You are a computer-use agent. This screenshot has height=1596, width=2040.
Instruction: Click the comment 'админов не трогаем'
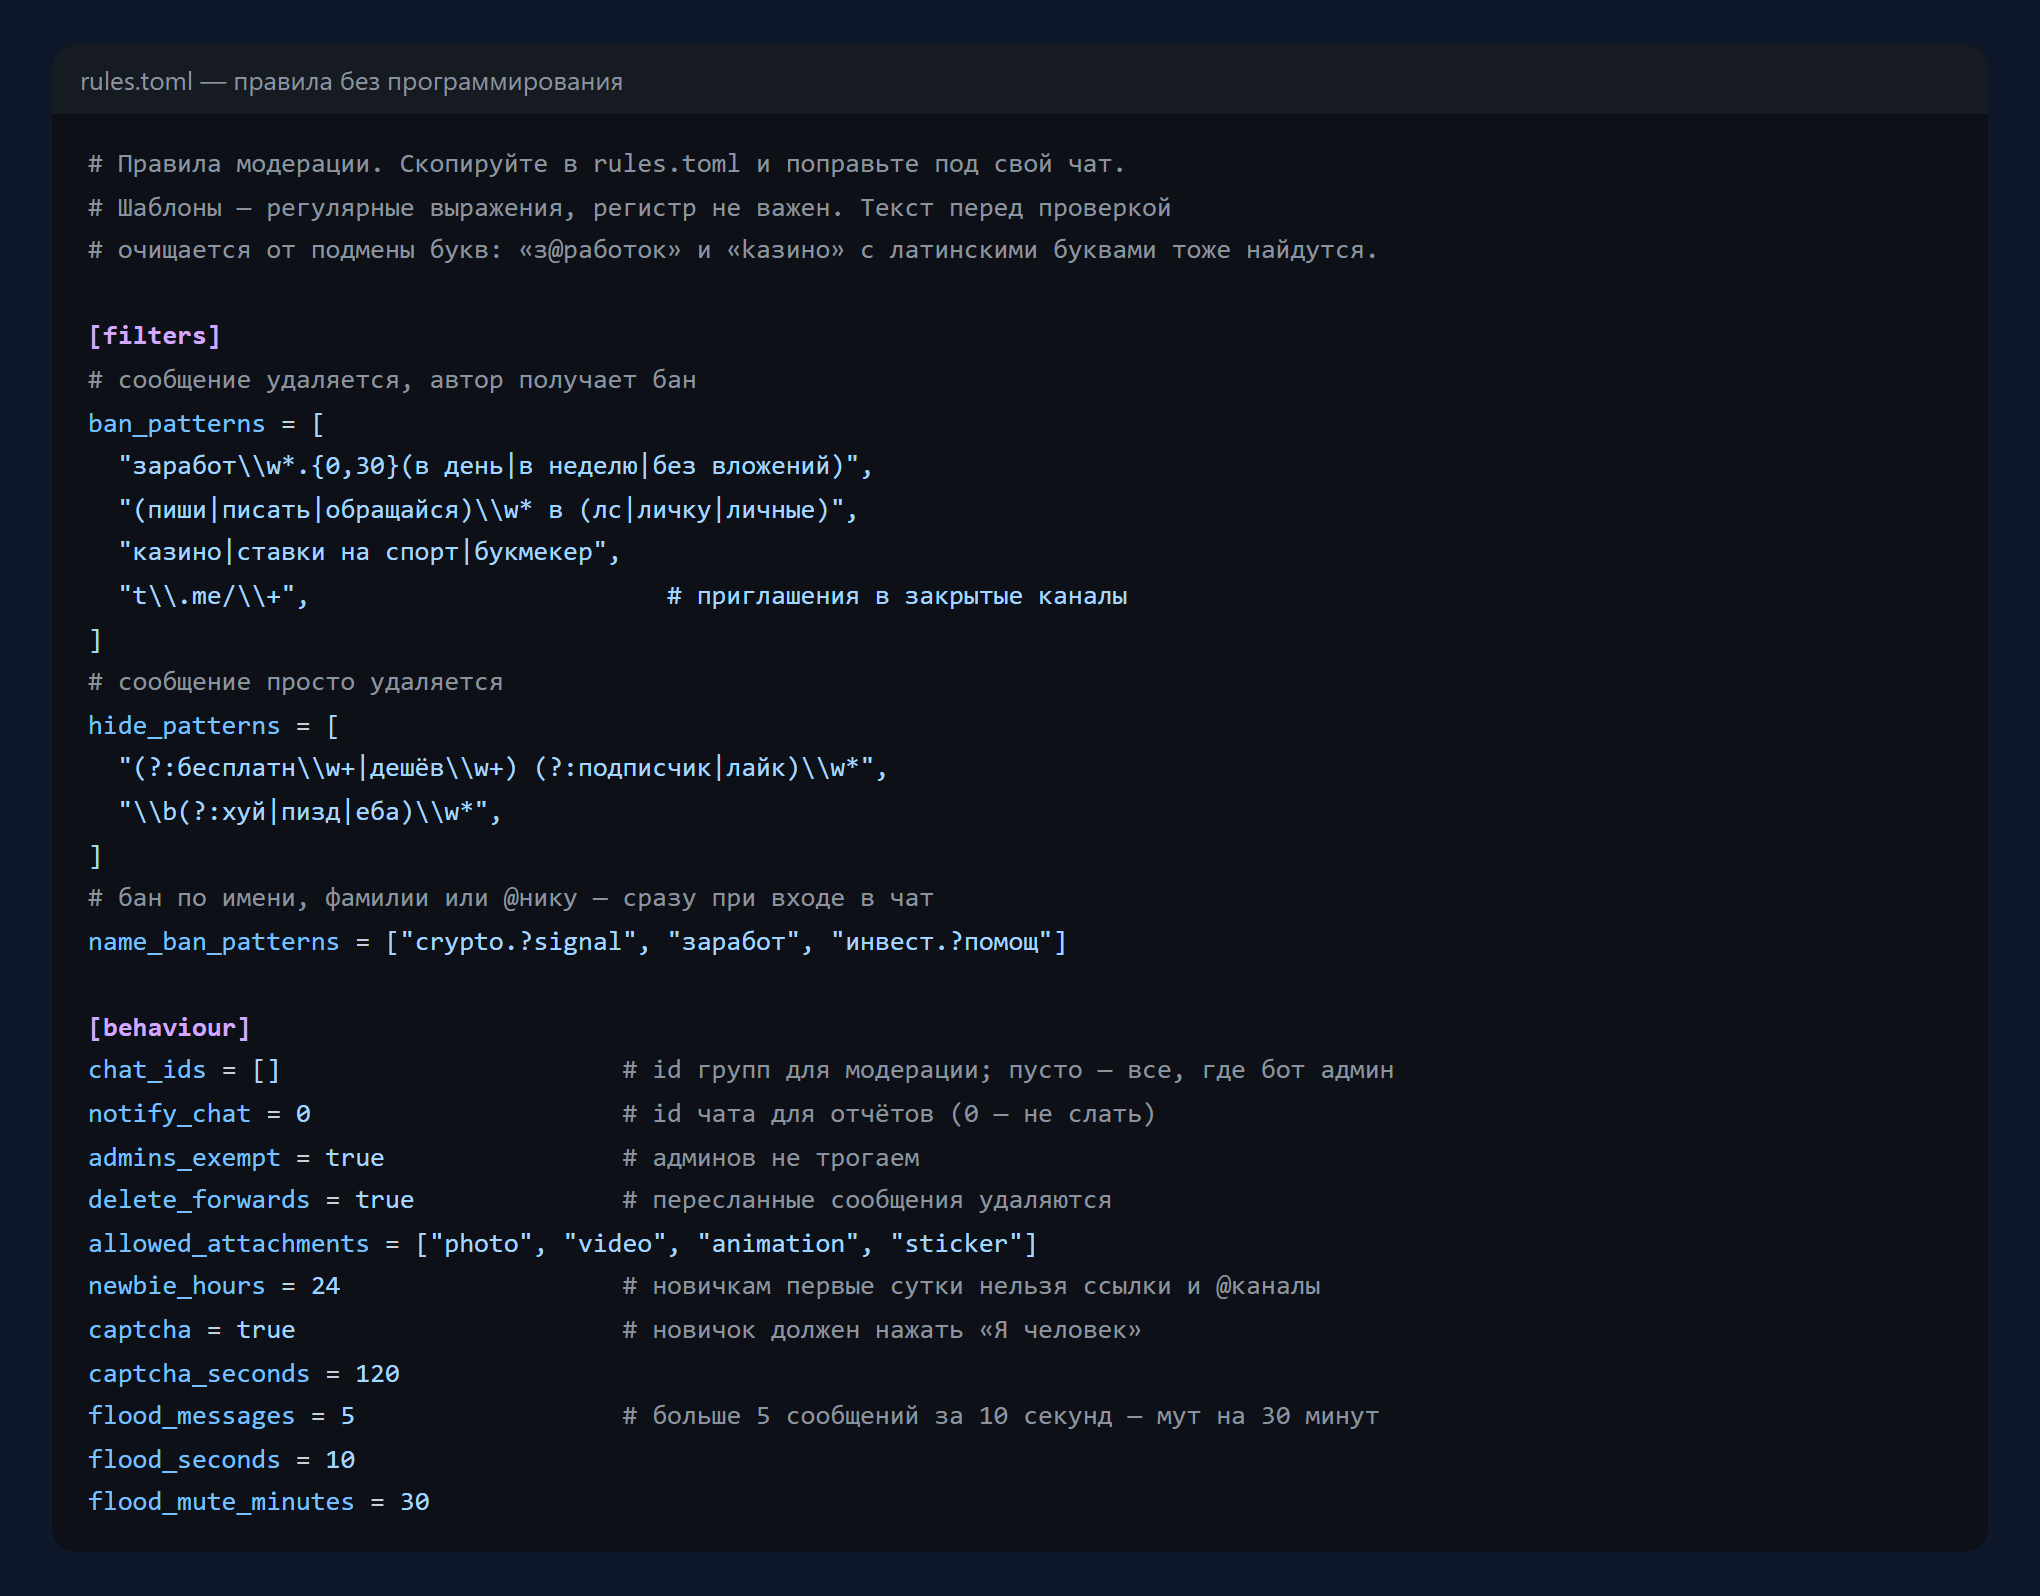point(771,1158)
